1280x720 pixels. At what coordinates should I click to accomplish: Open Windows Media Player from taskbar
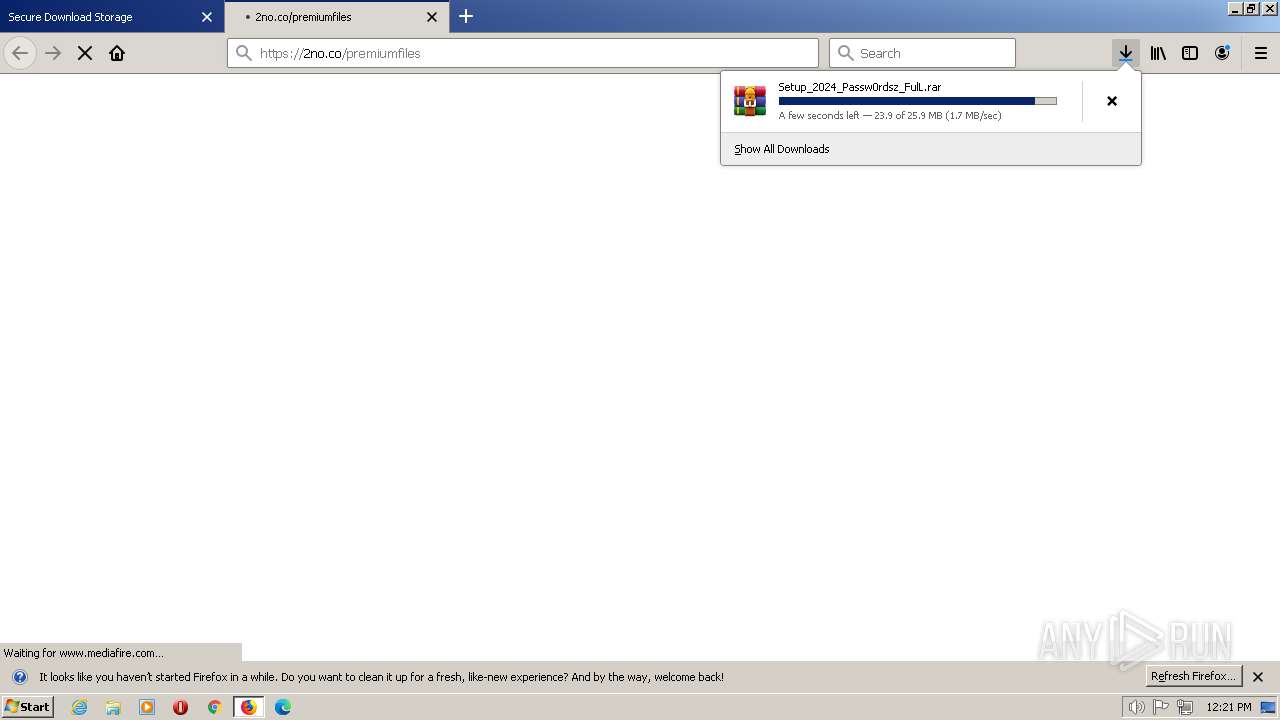point(147,707)
